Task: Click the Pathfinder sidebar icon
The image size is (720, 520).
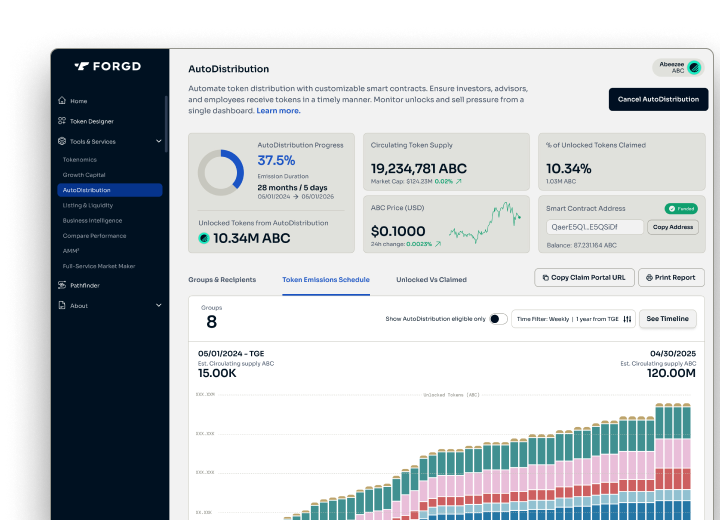Action: pos(62,285)
